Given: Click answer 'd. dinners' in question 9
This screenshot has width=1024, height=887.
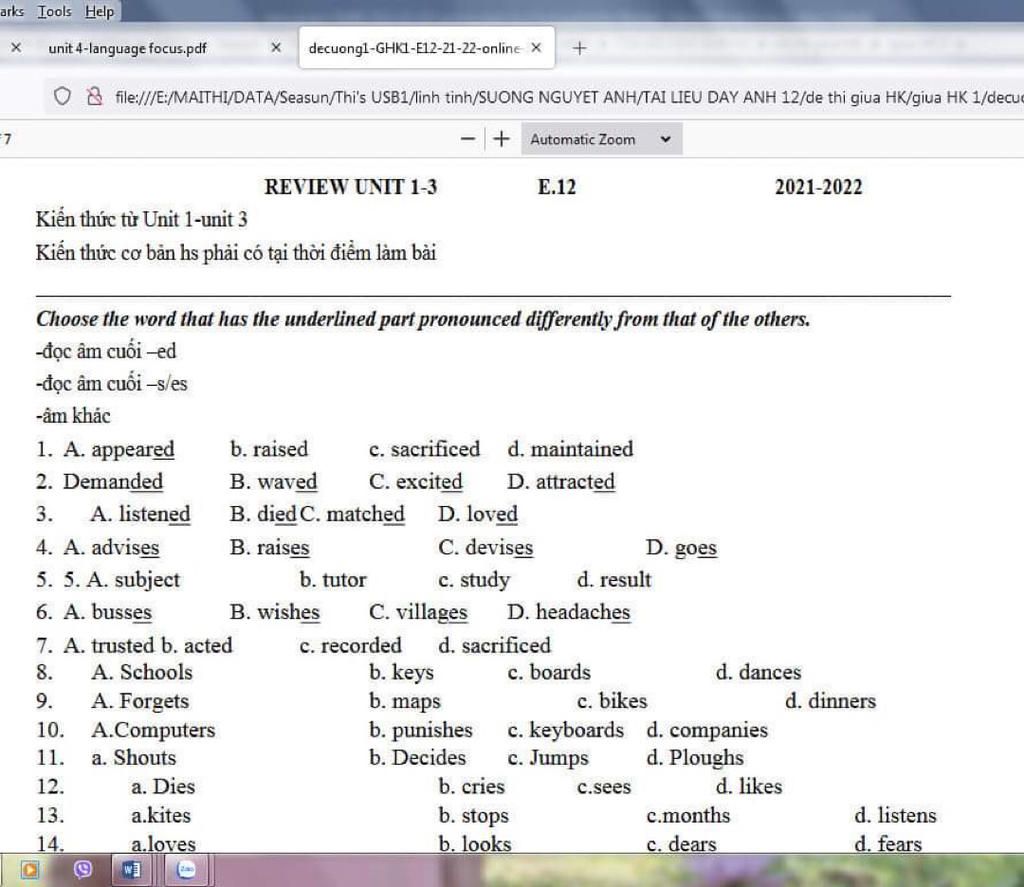Looking at the screenshot, I should point(830,701).
